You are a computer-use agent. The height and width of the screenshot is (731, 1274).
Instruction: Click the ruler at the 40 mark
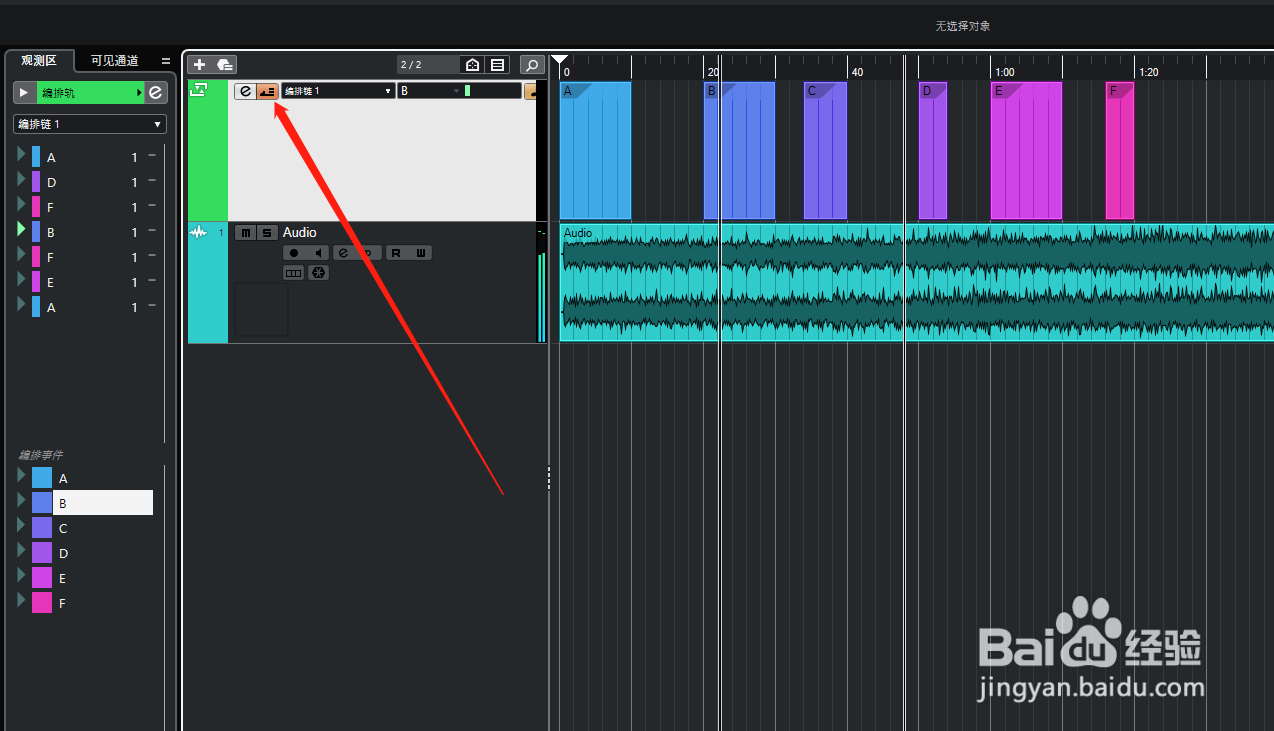pyautogui.click(x=857, y=72)
